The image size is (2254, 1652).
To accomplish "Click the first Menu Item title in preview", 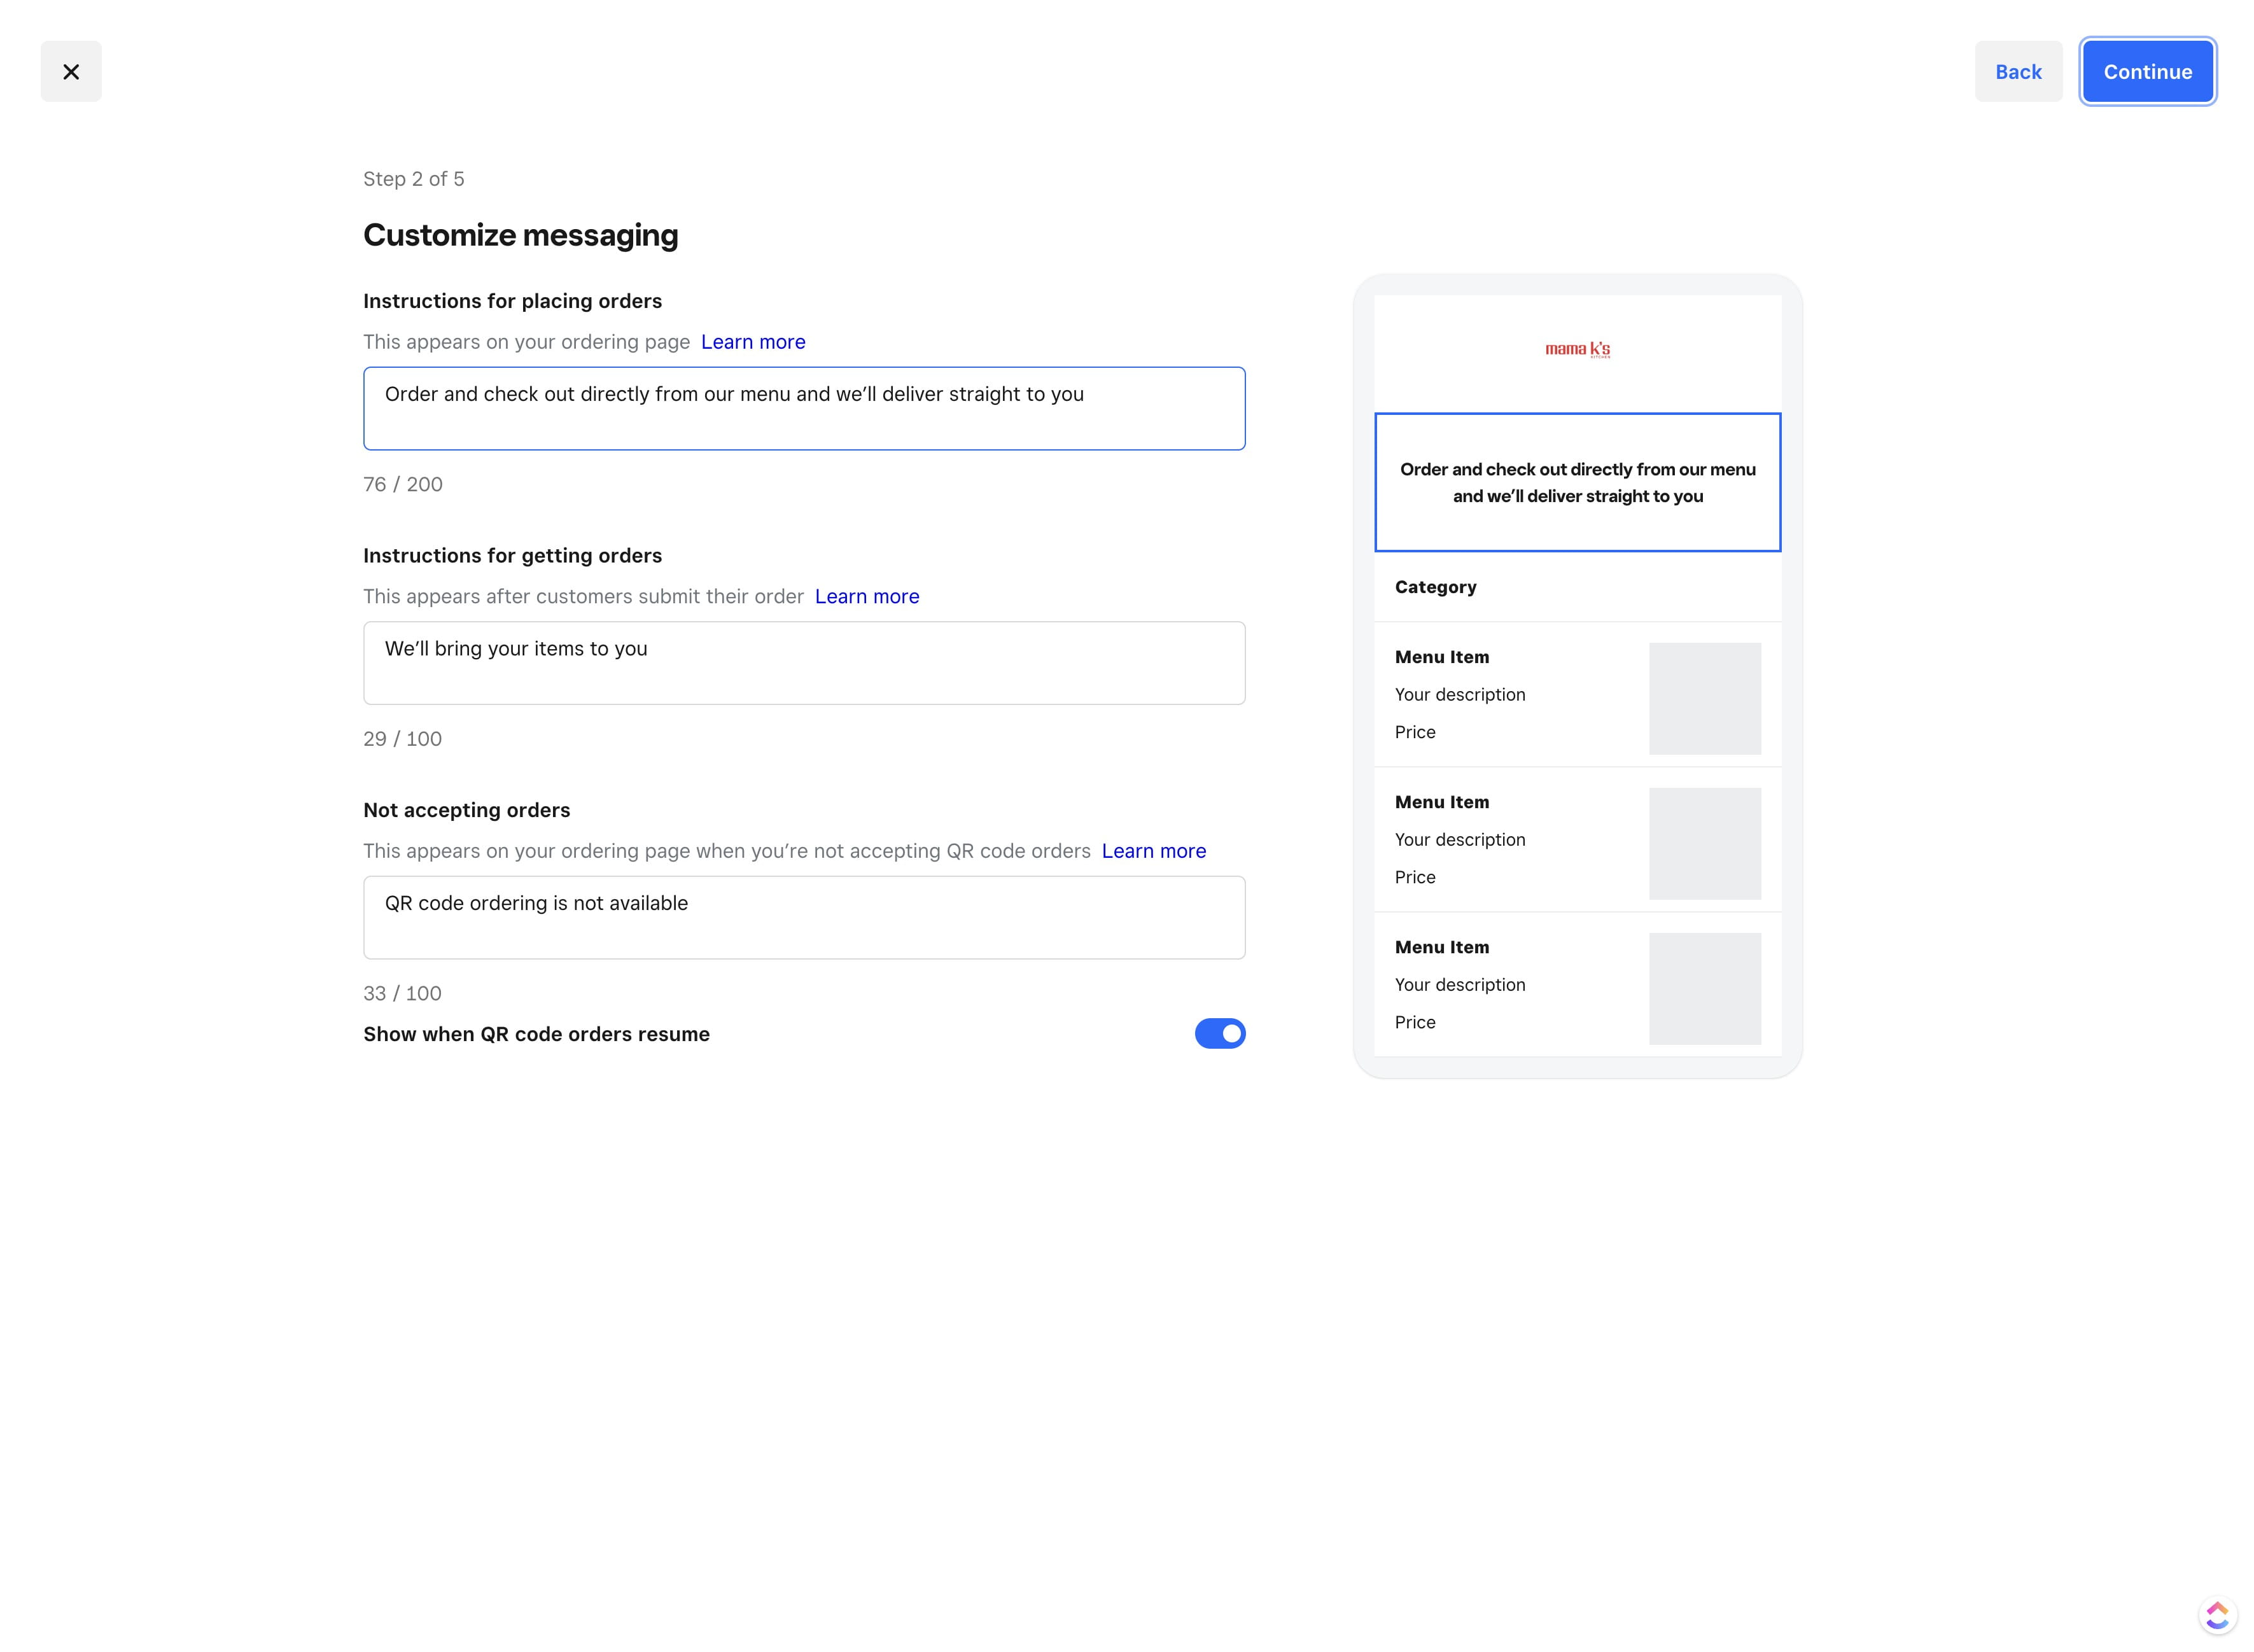I will (1441, 657).
